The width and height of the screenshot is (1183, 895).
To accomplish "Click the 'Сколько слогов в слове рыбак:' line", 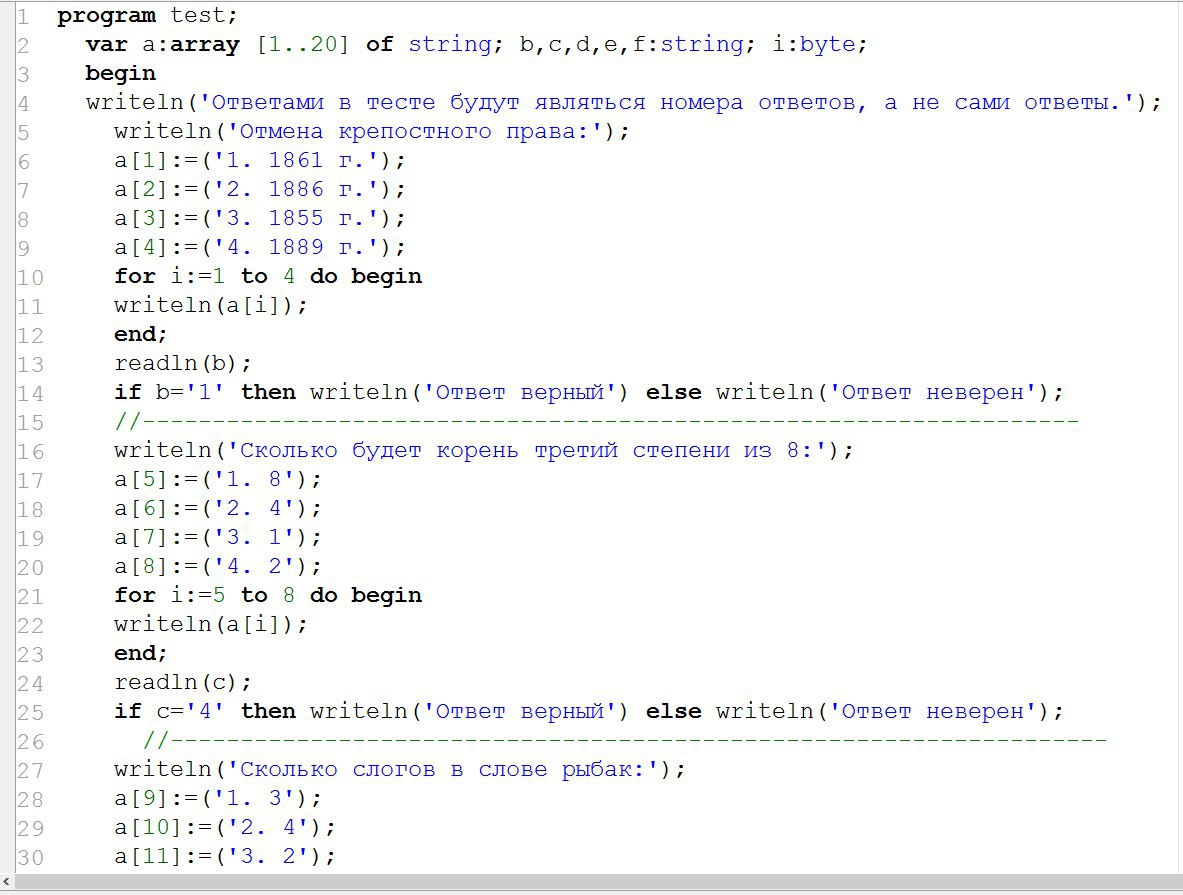I will click(400, 770).
